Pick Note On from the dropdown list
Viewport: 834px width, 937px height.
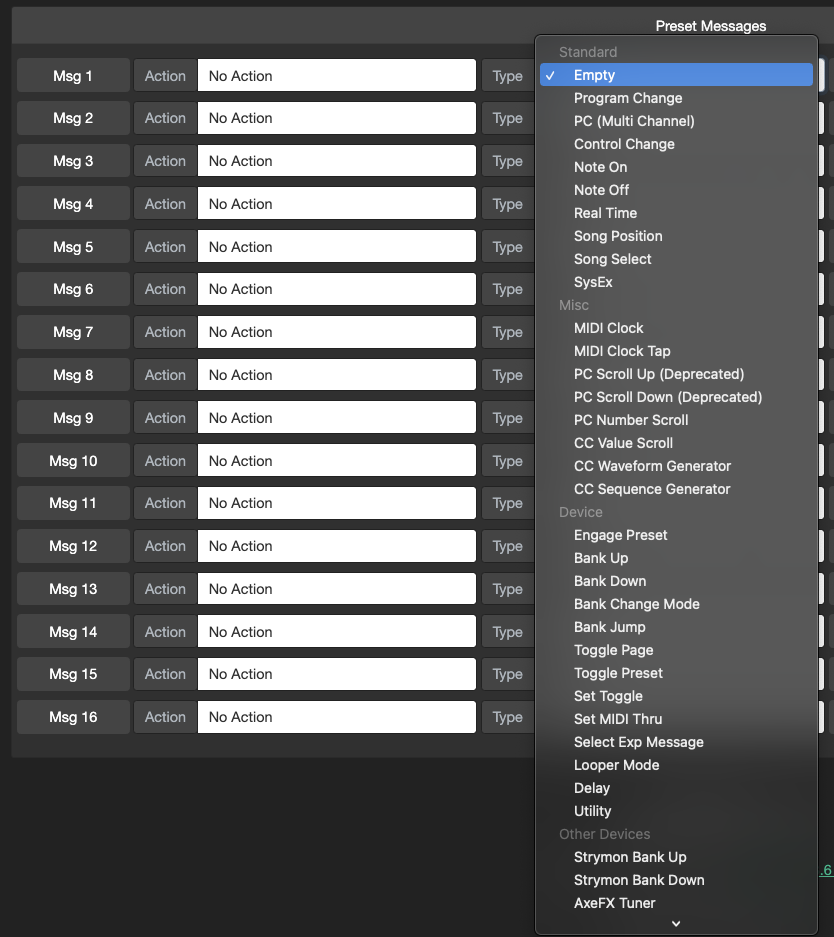(600, 167)
